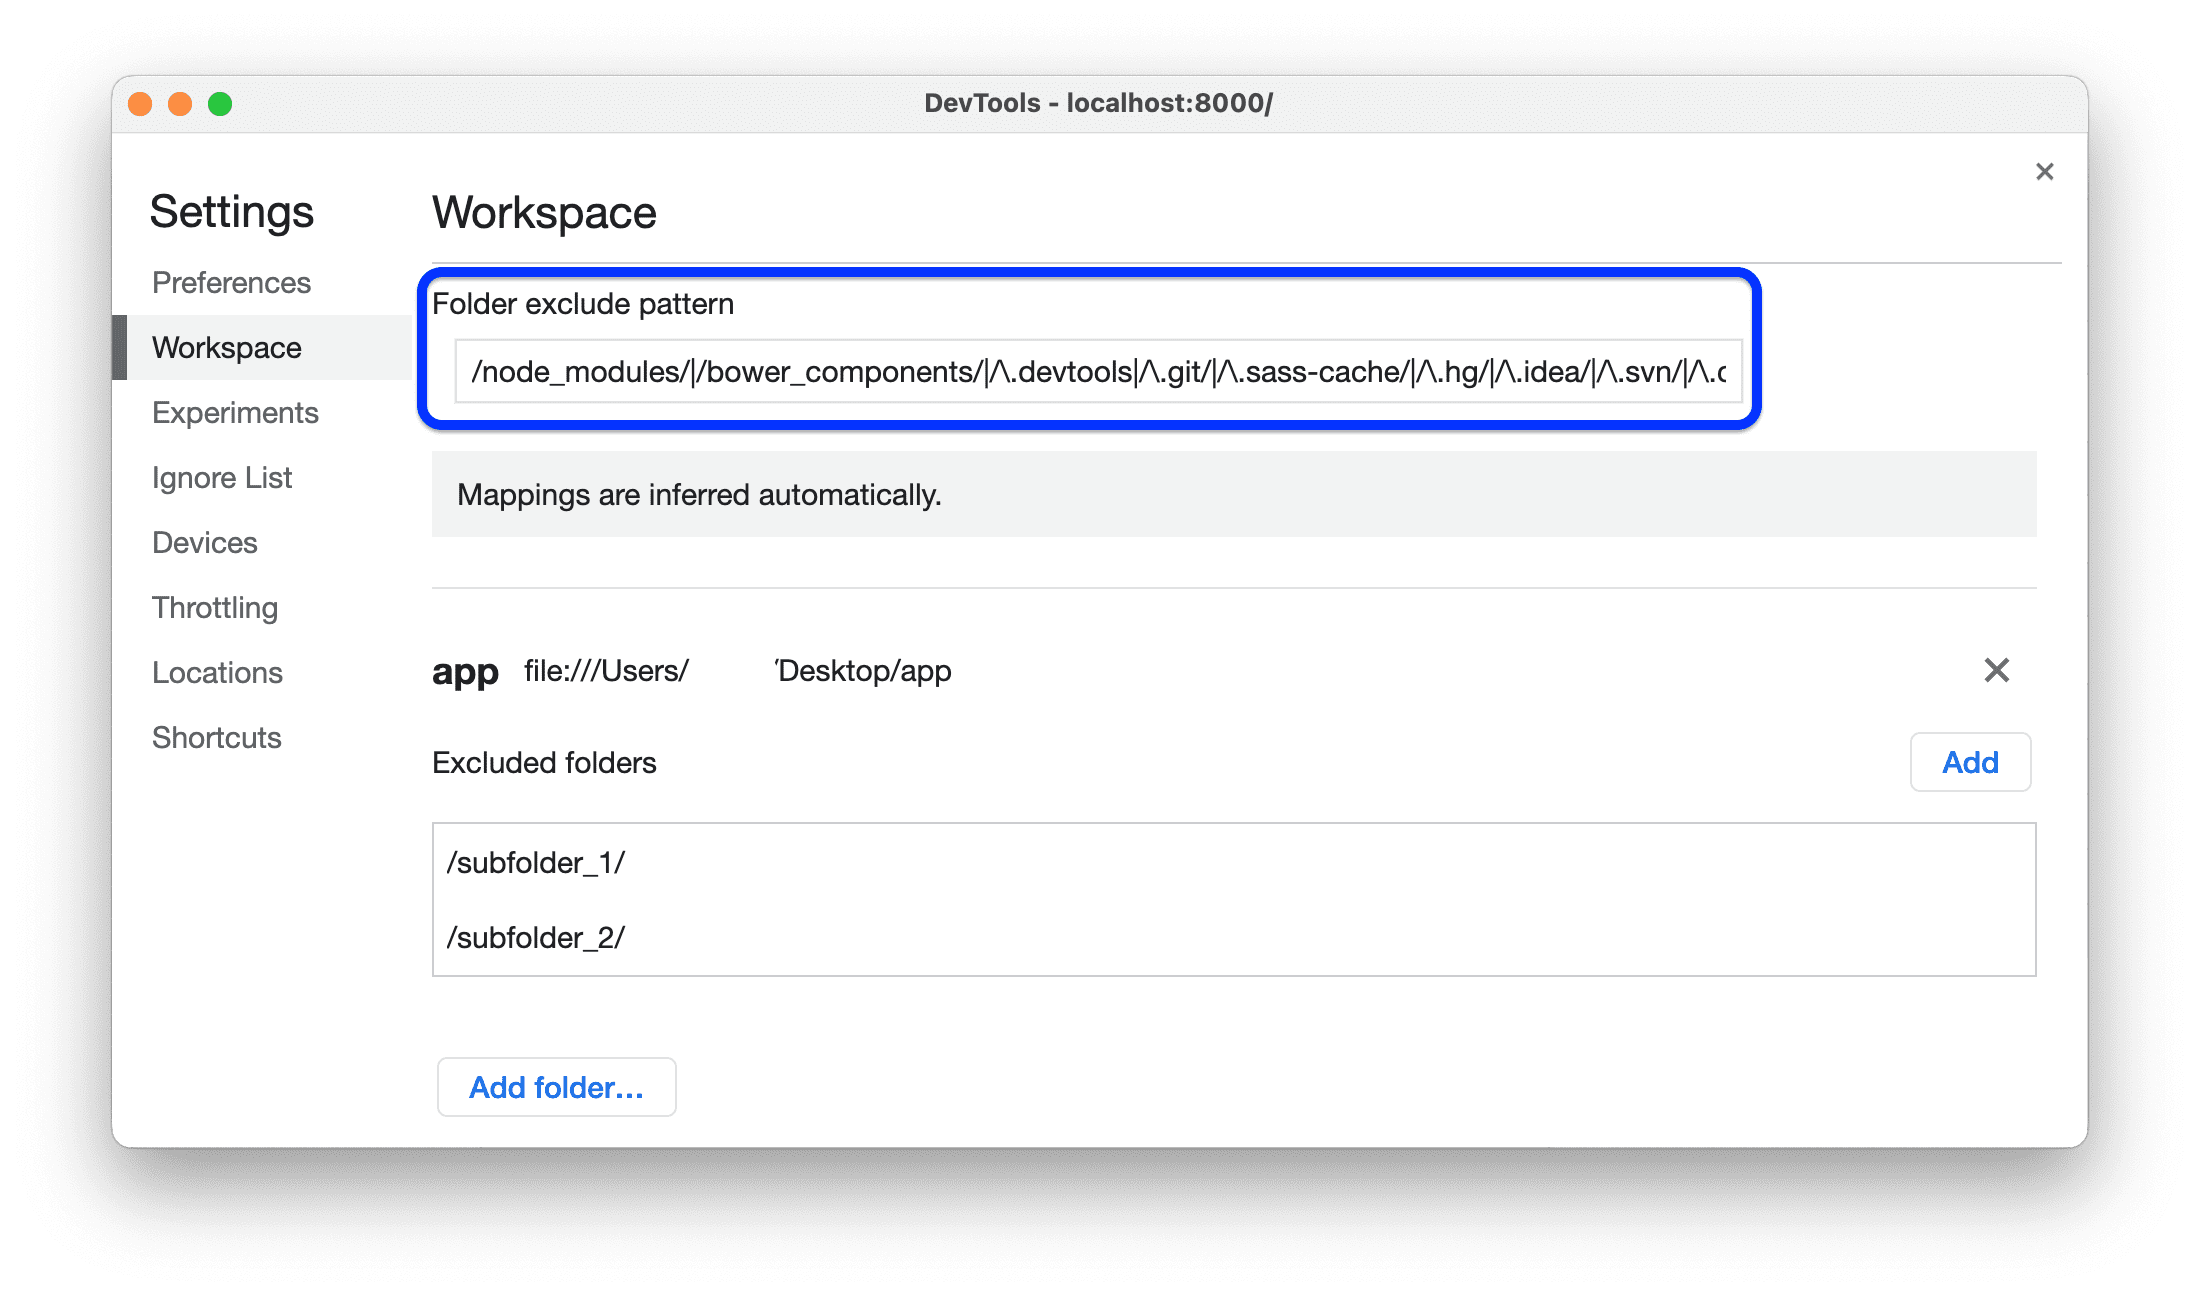Click Add button for excluded folders
This screenshot has height=1296, width=2200.
coord(1972,762)
